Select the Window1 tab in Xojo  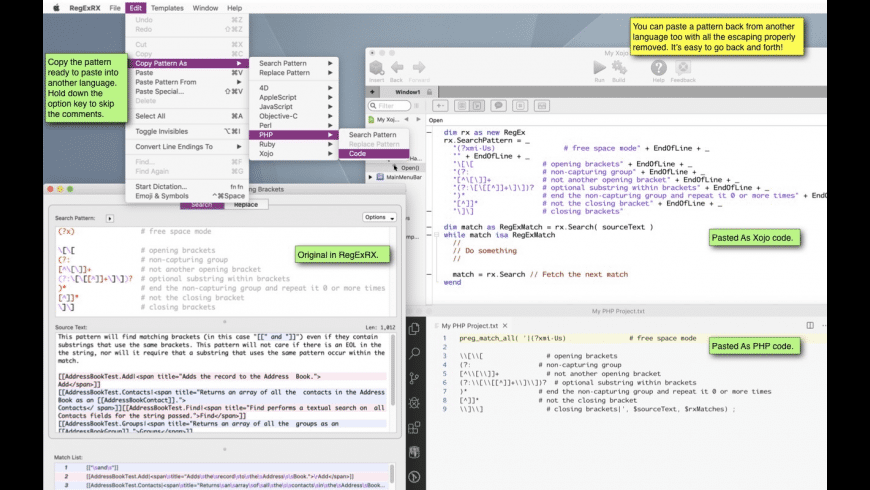pyautogui.click(x=406, y=92)
